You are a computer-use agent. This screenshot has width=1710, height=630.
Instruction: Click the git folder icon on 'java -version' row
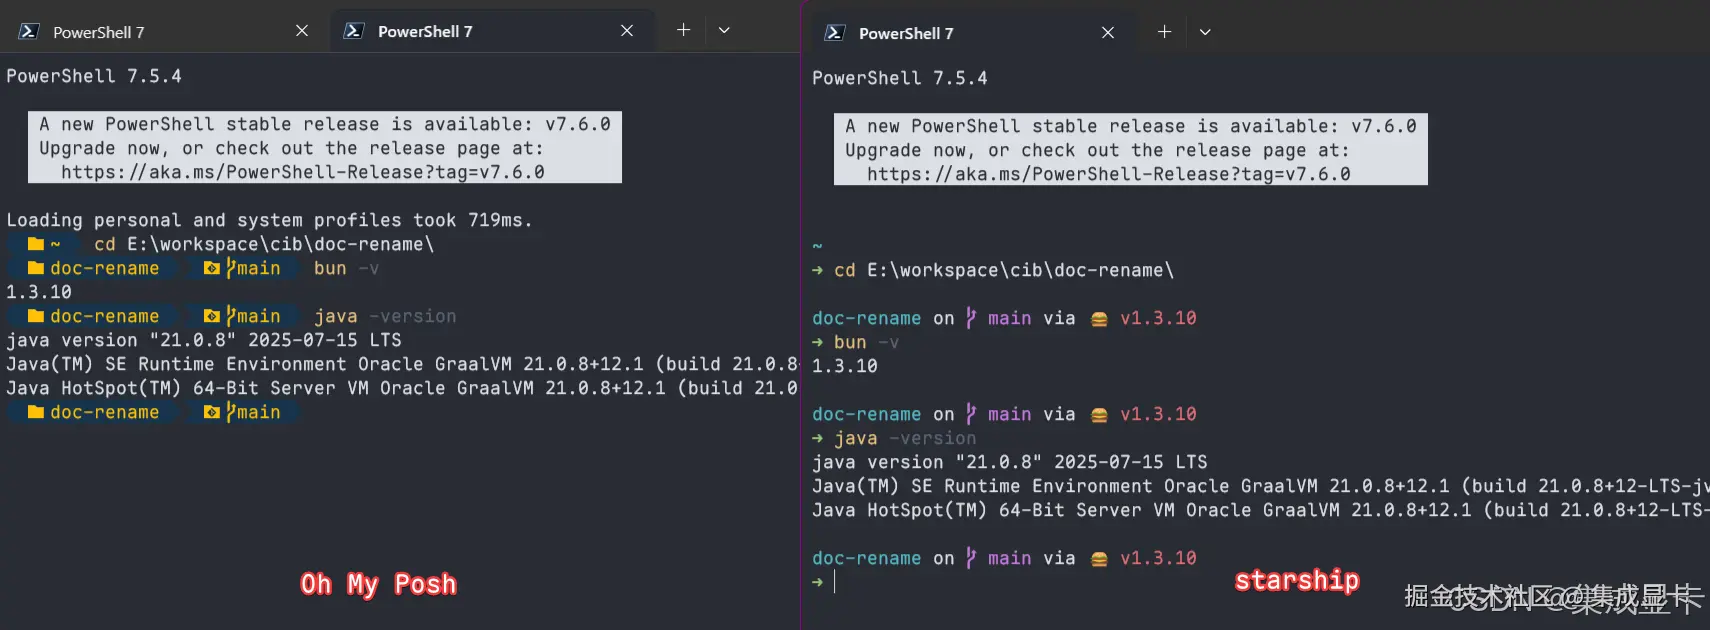point(211,316)
